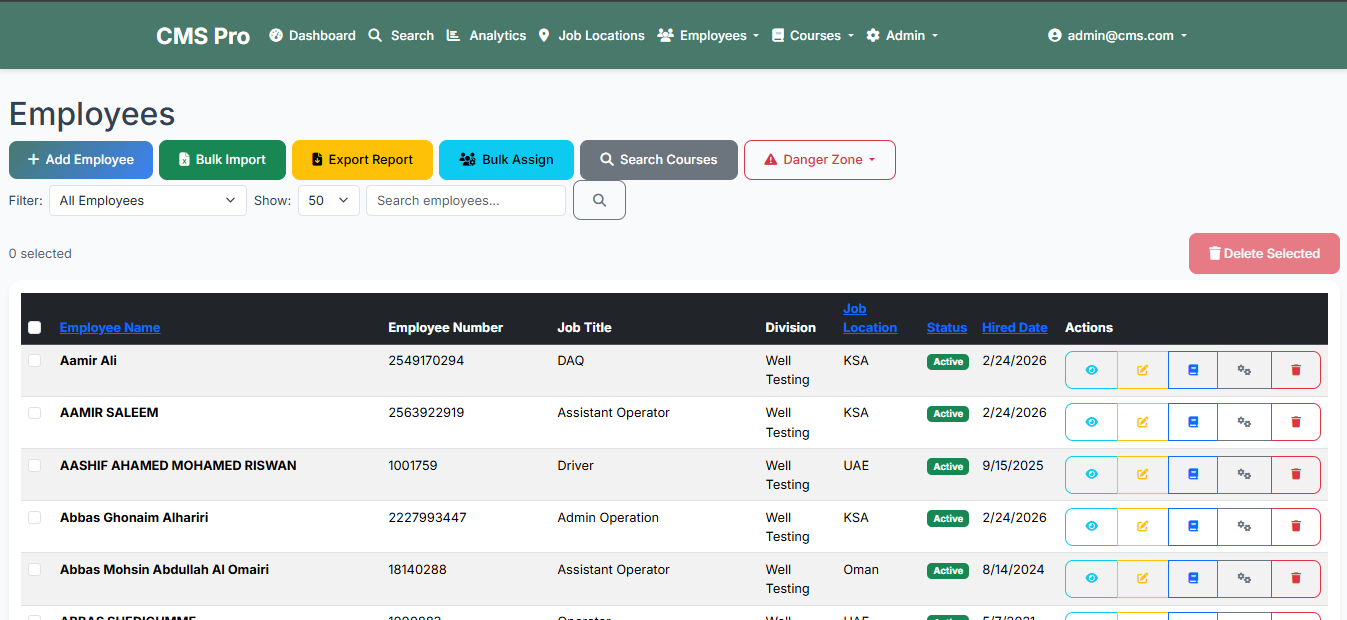This screenshot has width=1347, height=620.
Task: Delete AASHIF AHAMED MOHAMED RISWAN (trash icon)
Action: click(x=1296, y=474)
